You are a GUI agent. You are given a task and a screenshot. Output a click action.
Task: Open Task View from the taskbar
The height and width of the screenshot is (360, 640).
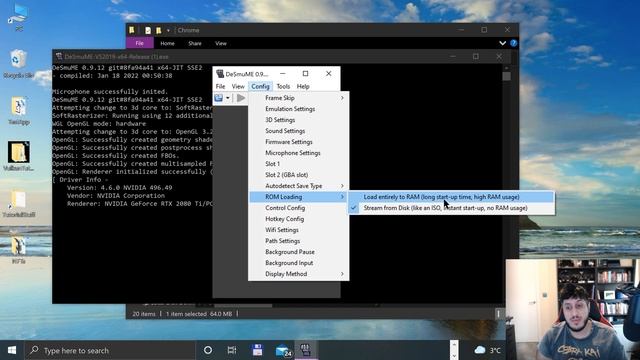pyautogui.click(x=232, y=350)
